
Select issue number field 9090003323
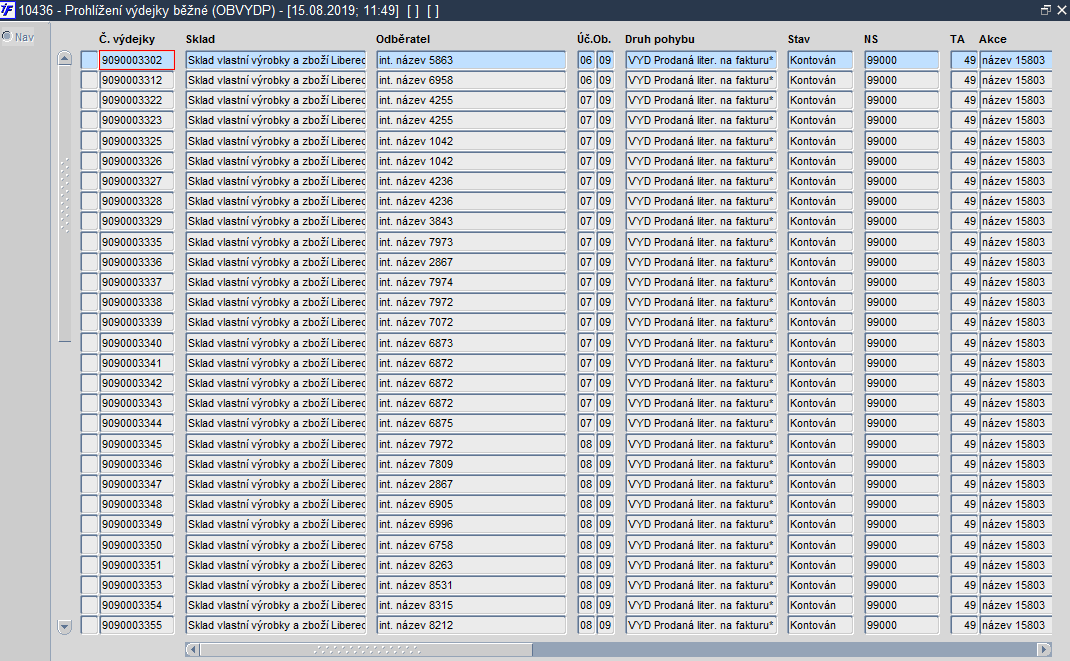pos(136,120)
